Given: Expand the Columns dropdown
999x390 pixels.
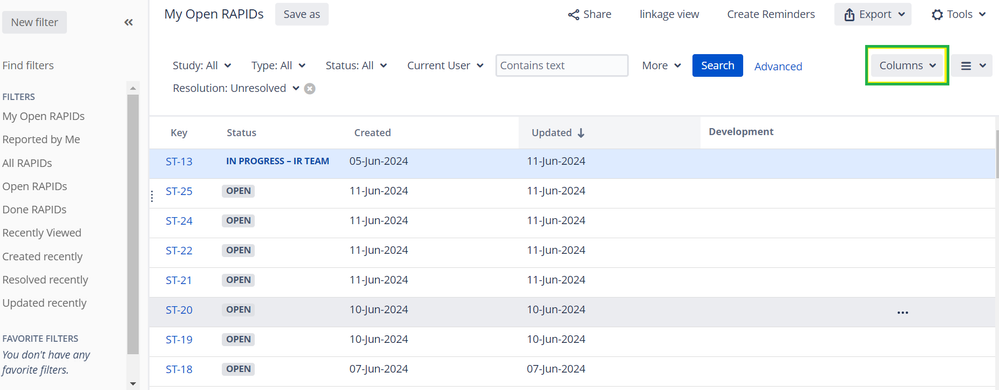Looking at the screenshot, I should tap(907, 65).
